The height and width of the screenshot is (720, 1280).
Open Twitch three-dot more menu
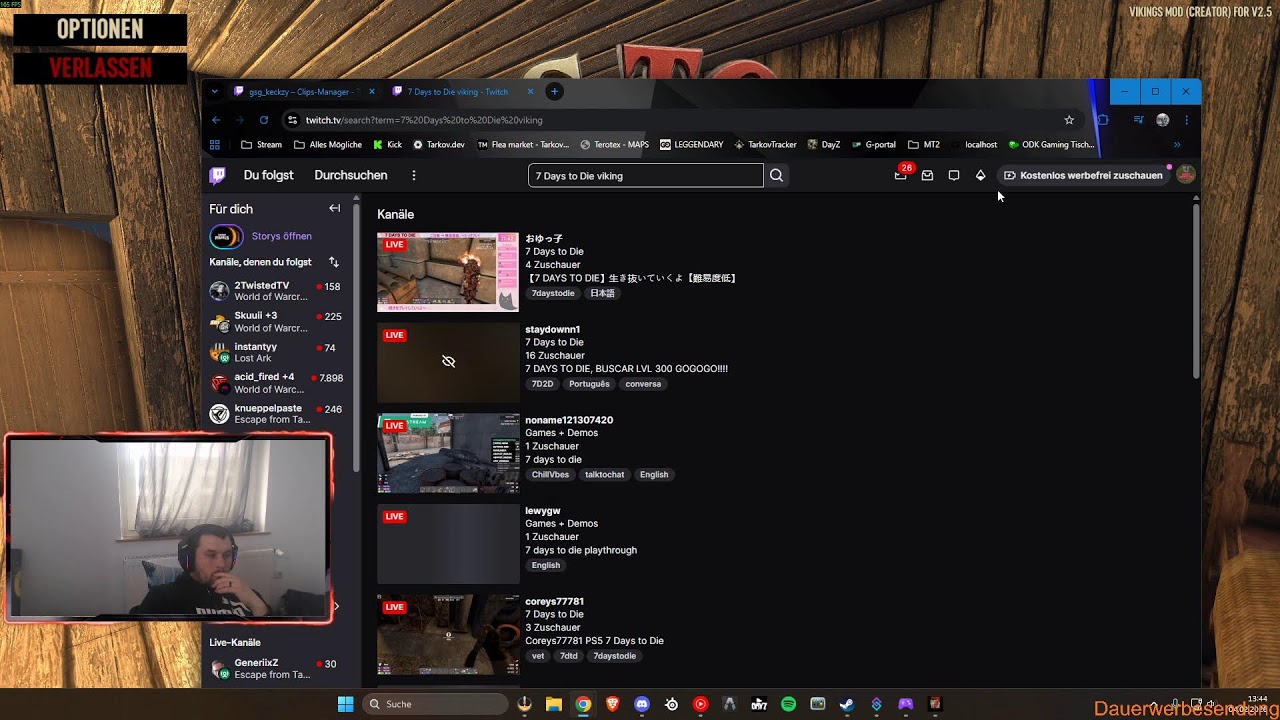pos(414,176)
